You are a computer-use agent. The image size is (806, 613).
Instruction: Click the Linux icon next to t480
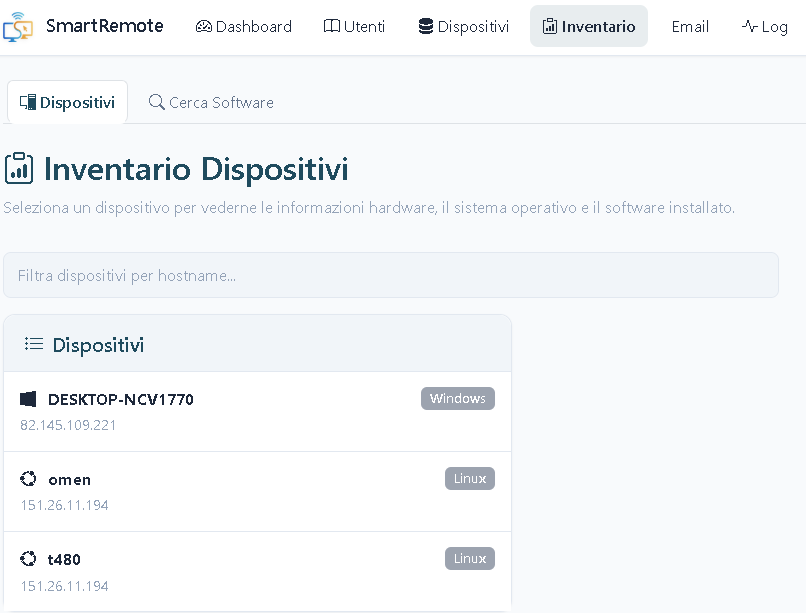coord(28,558)
